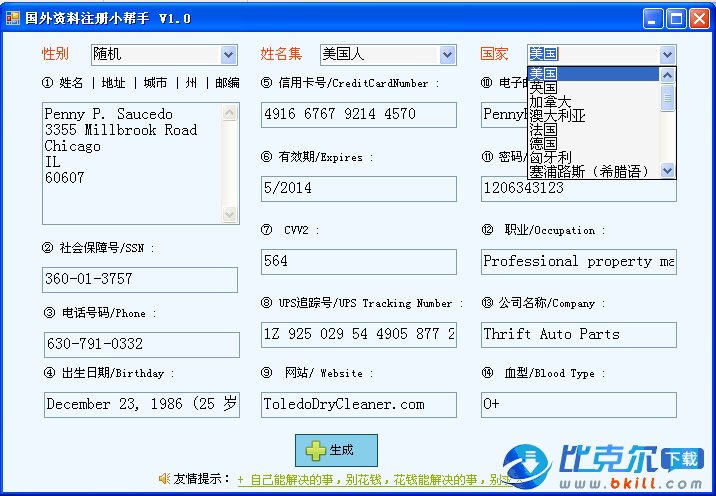Click the SSN field showing 360-01-3757
Viewport: 716px width, 496px height.
click(x=140, y=279)
